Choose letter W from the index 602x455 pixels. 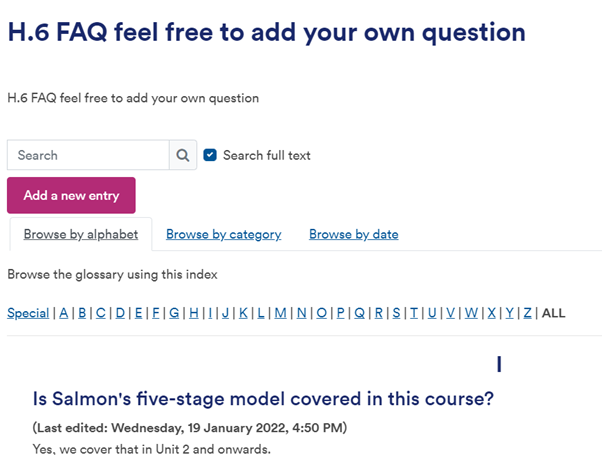click(x=471, y=313)
